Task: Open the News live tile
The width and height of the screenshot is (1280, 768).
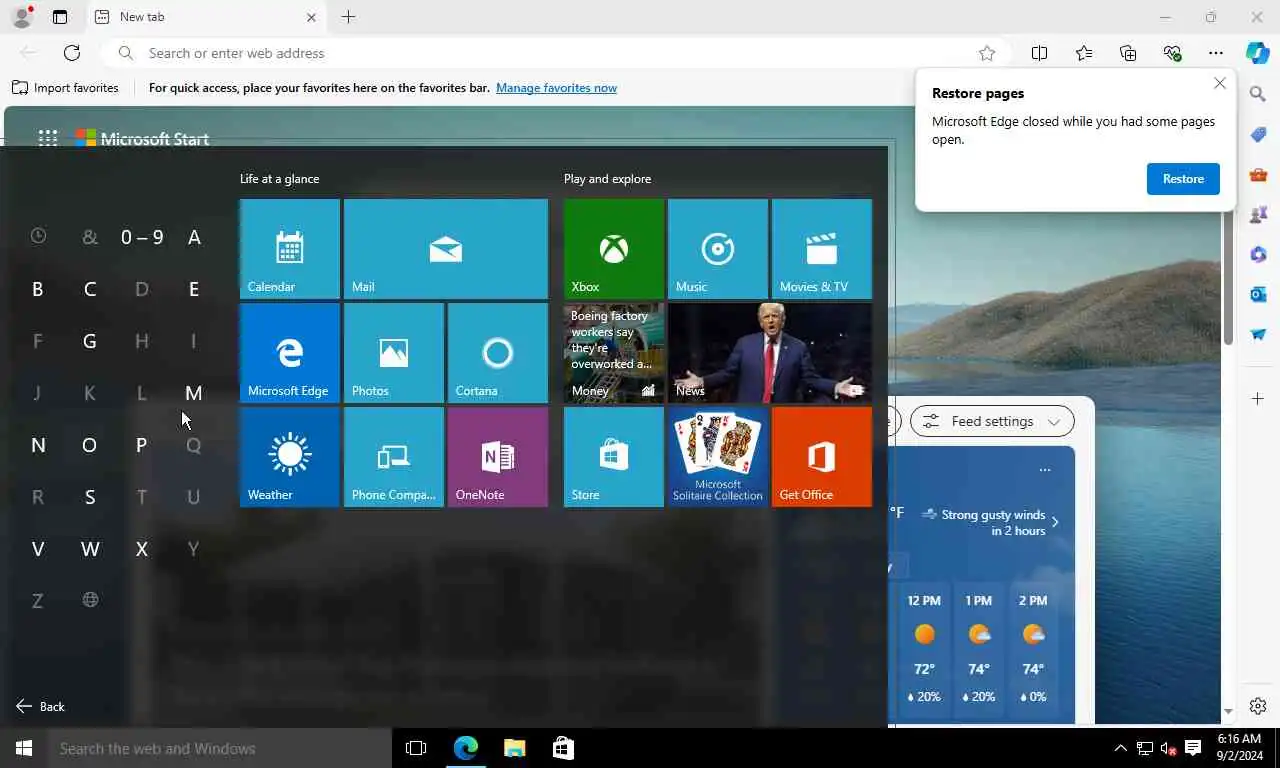Action: point(770,353)
